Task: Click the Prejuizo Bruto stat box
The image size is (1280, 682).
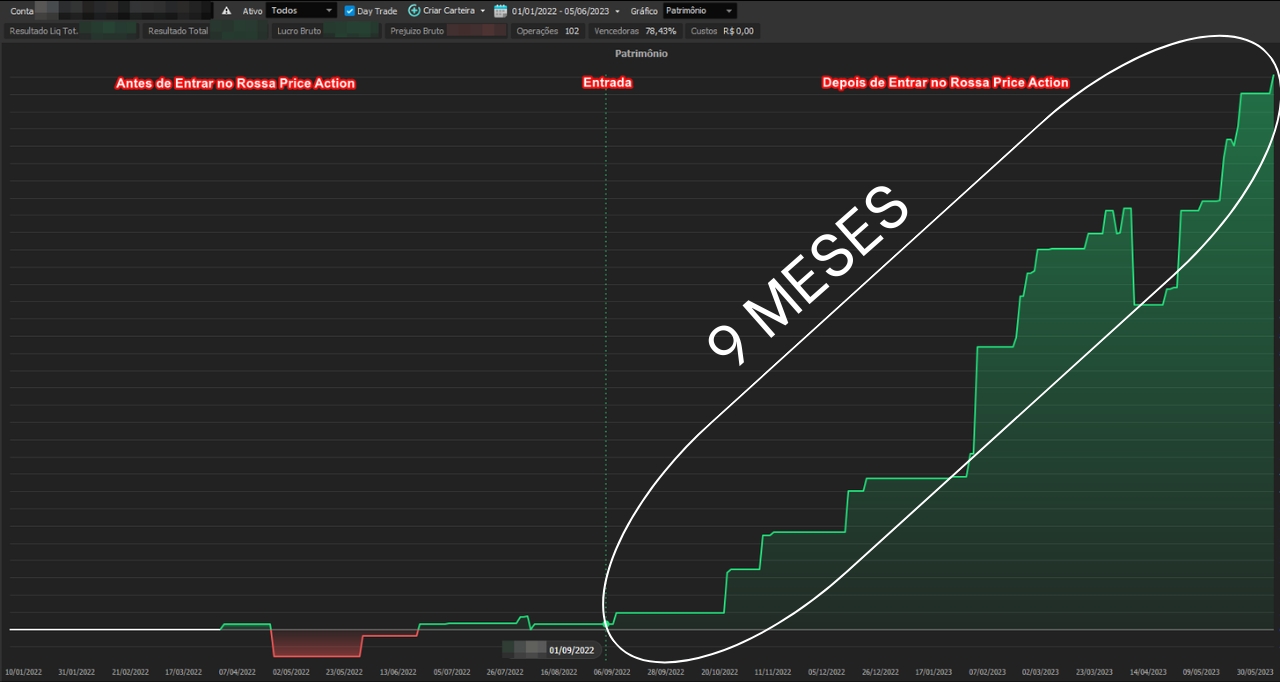Action: [447, 31]
